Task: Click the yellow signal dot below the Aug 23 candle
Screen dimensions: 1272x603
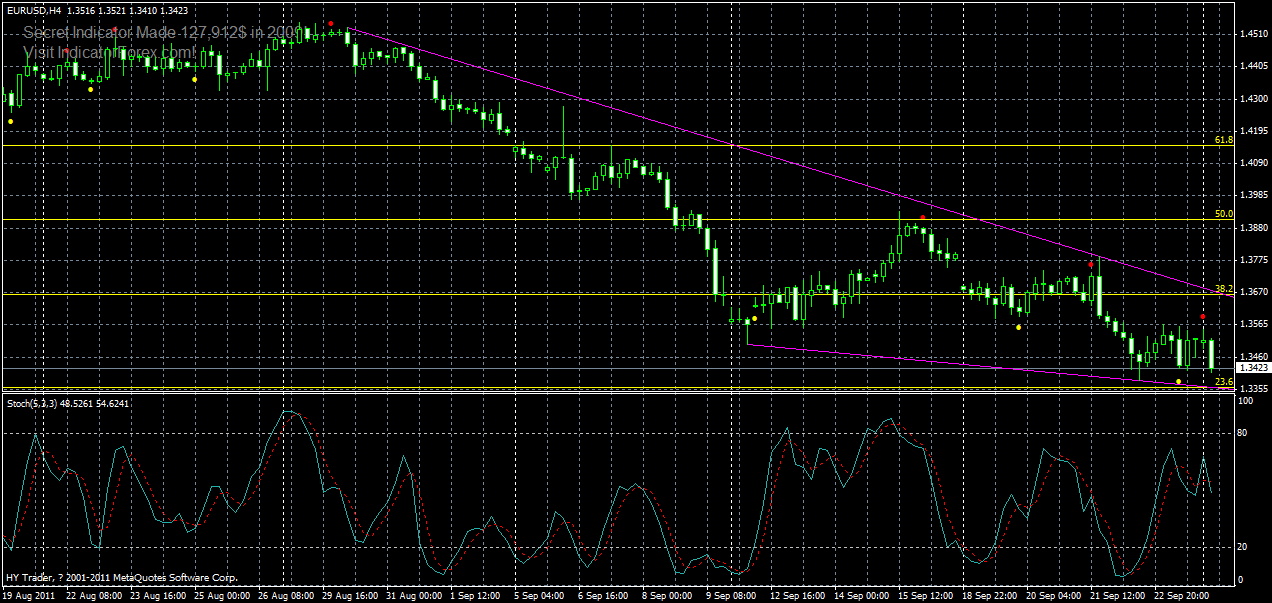Action: click(90, 90)
